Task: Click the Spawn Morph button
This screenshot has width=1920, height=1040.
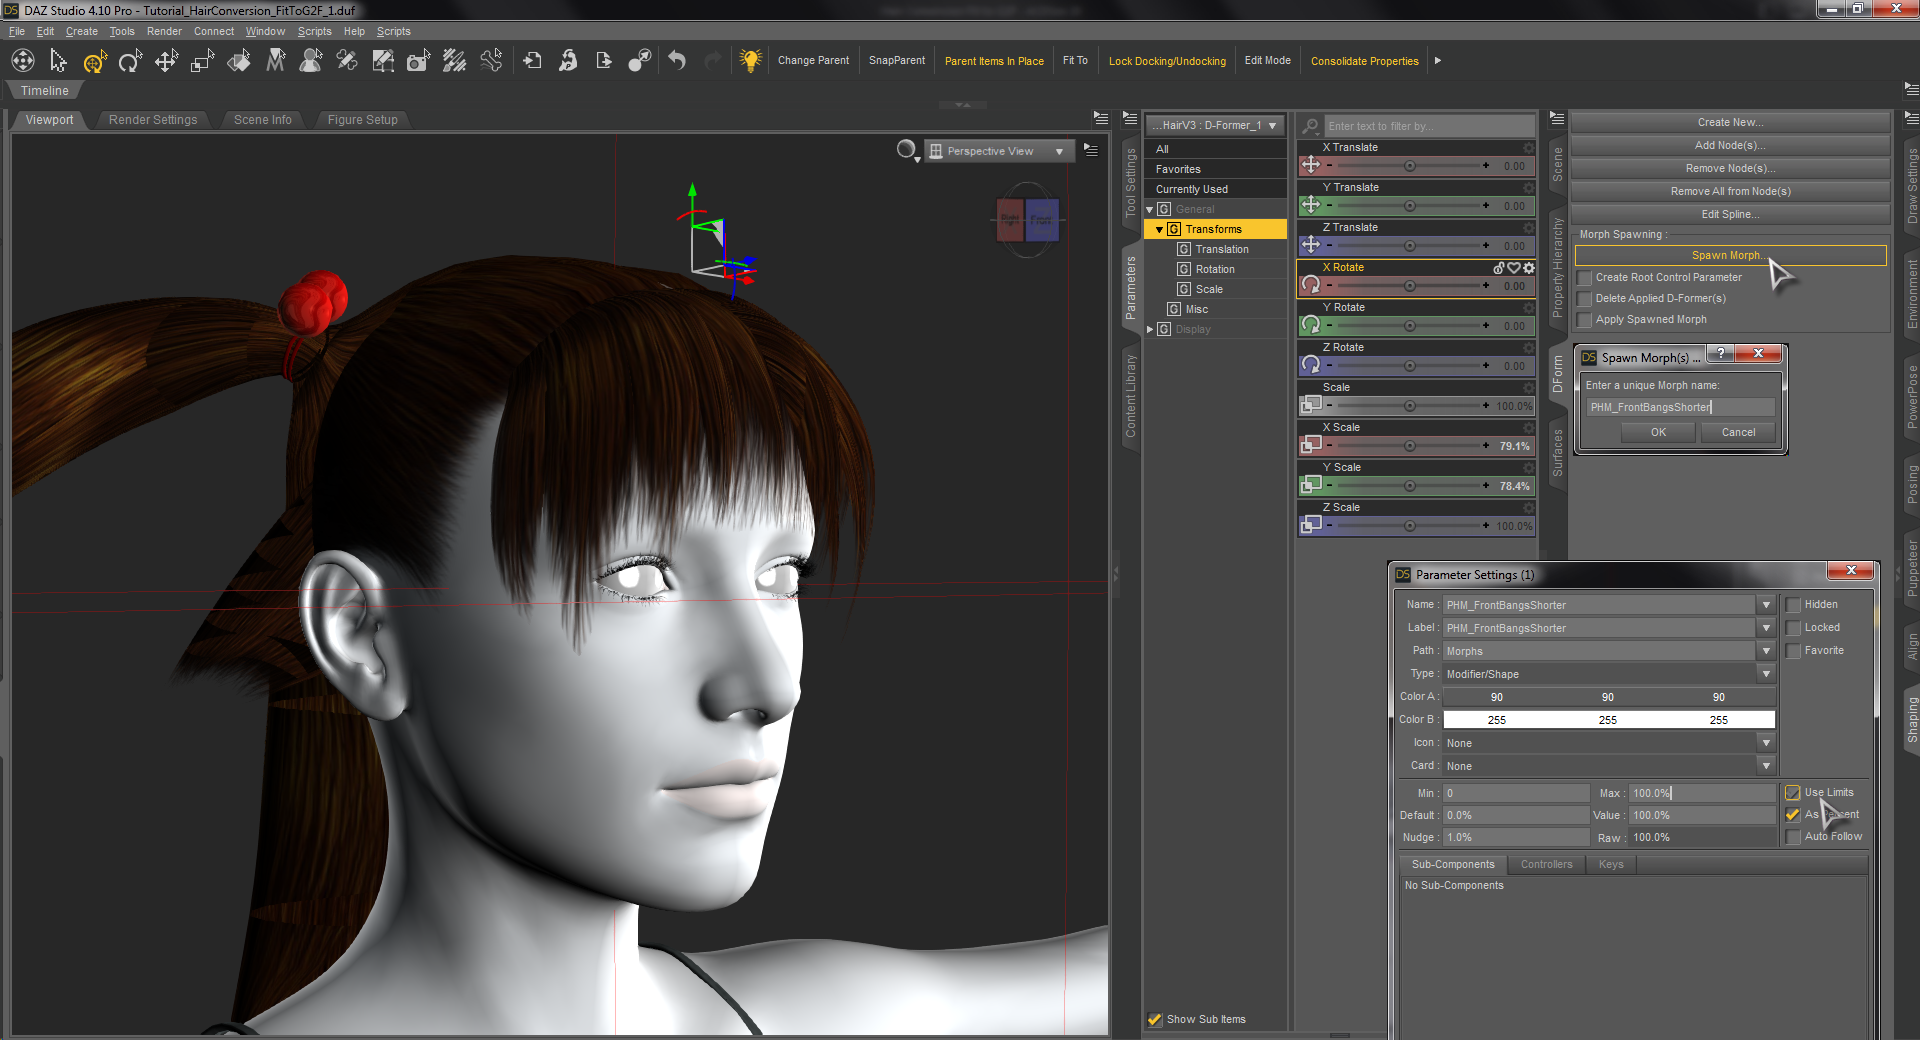Action: (x=1730, y=256)
